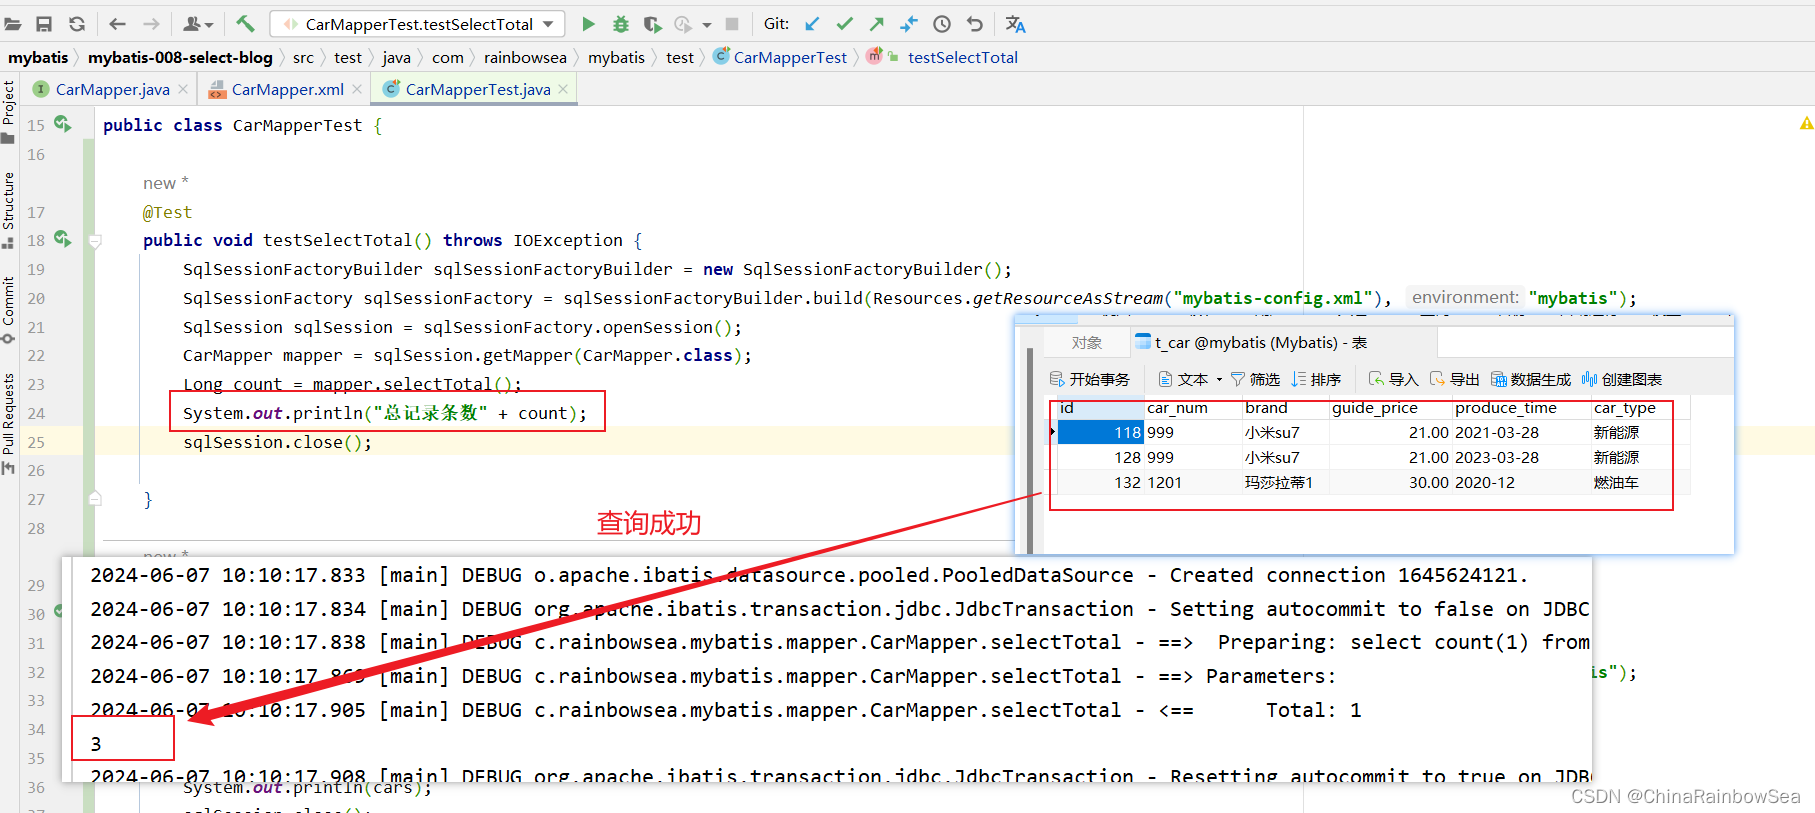1815x813 pixels.
Task: Switch to the CarMapper.java editor tab
Action: 112,90
